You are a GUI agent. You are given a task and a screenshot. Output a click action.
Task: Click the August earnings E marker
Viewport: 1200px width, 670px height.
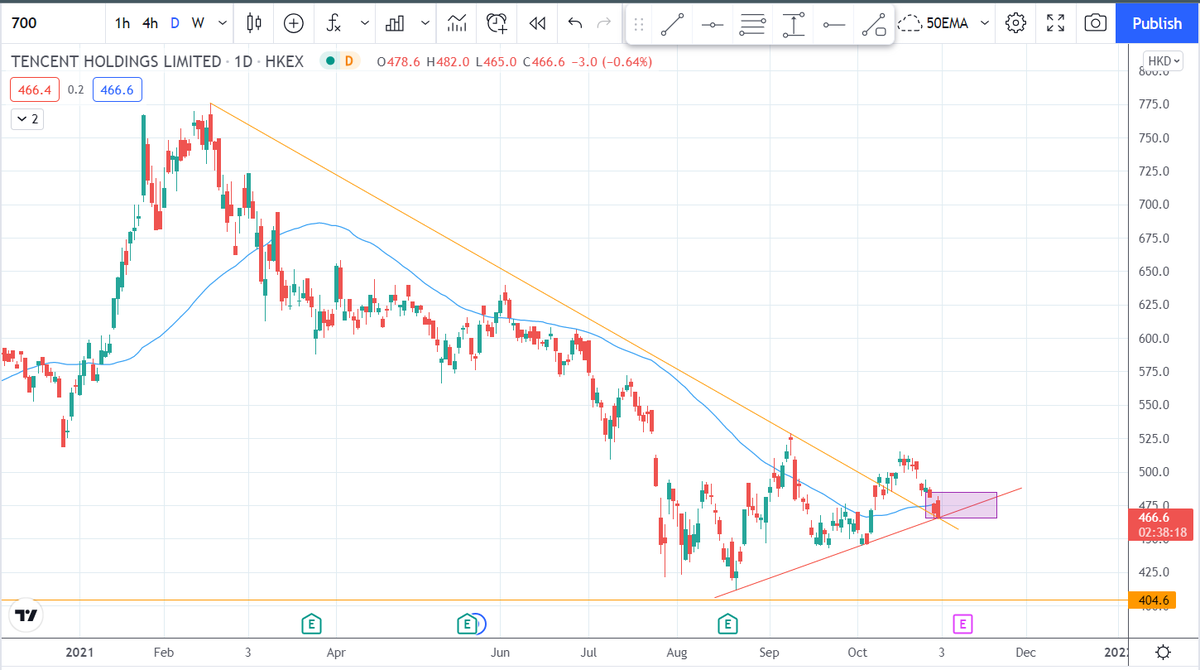coord(728,624)
